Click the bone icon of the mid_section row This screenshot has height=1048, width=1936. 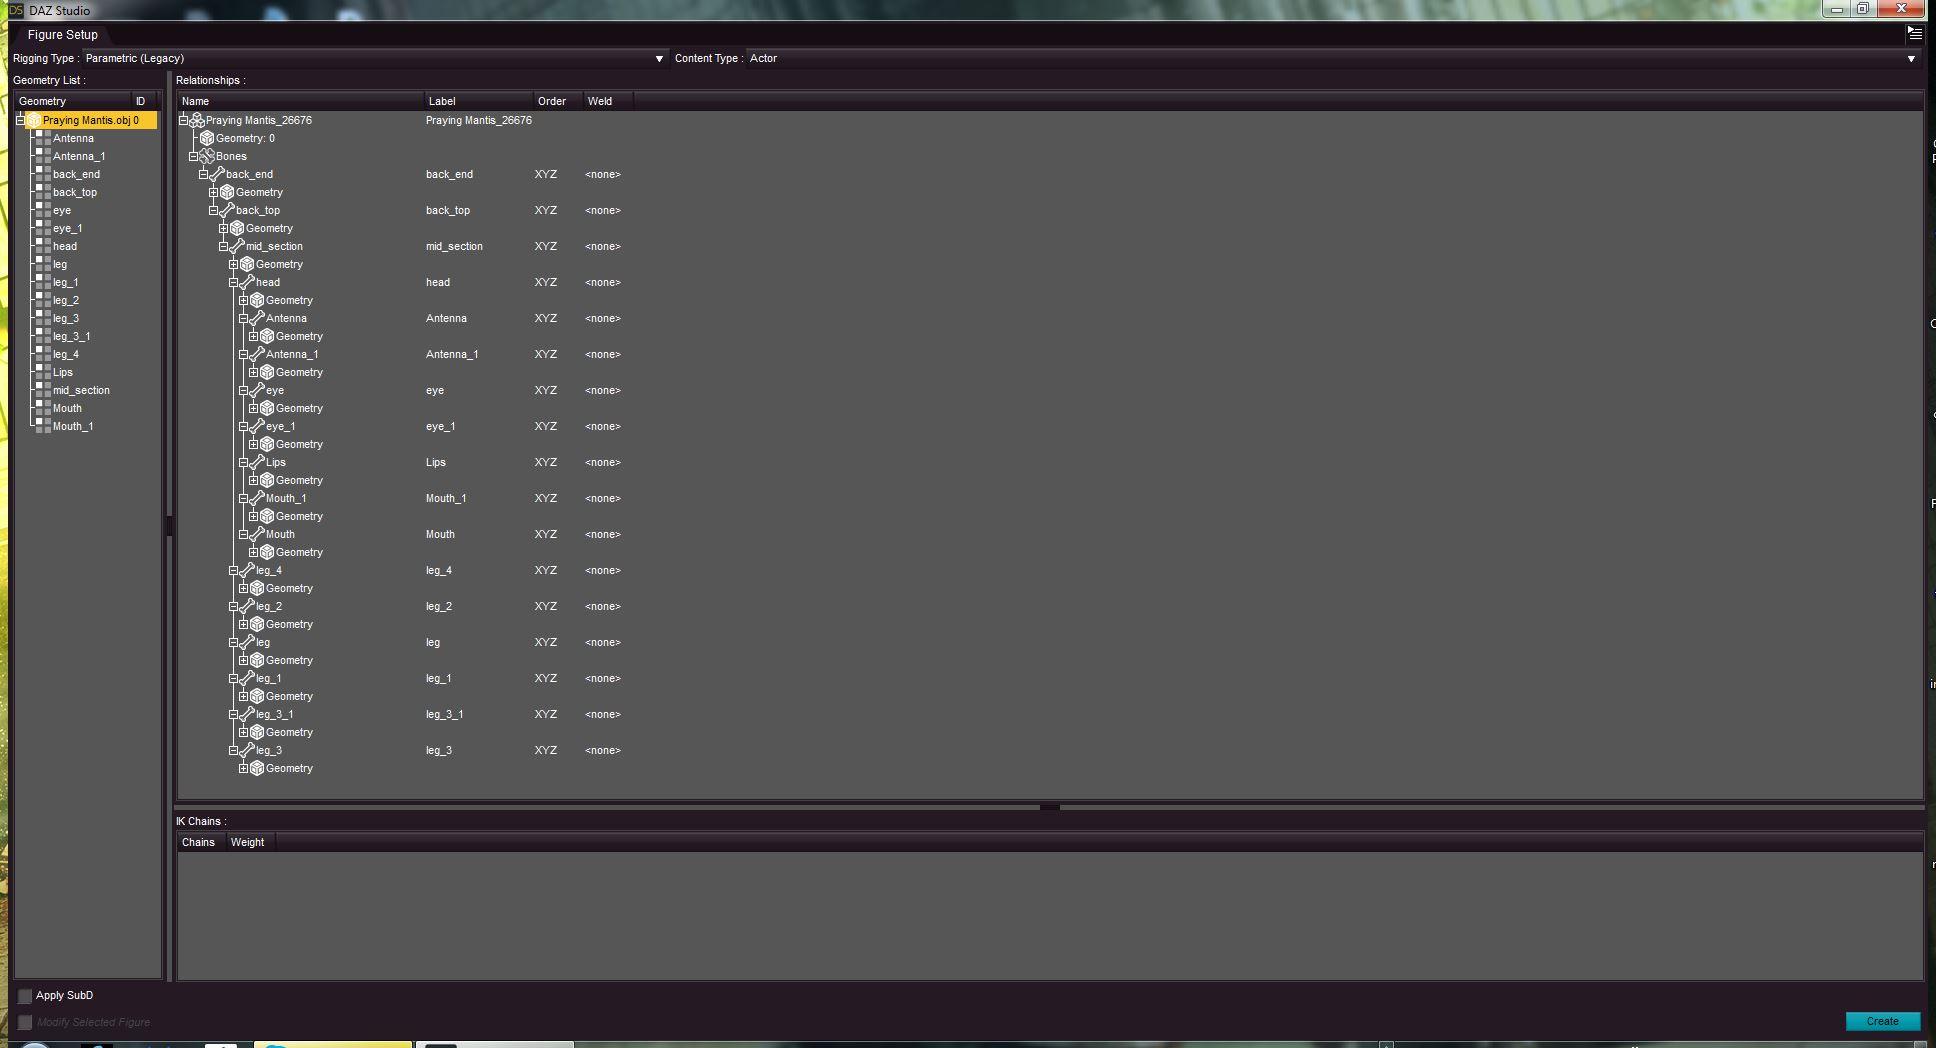pos(237,246)
